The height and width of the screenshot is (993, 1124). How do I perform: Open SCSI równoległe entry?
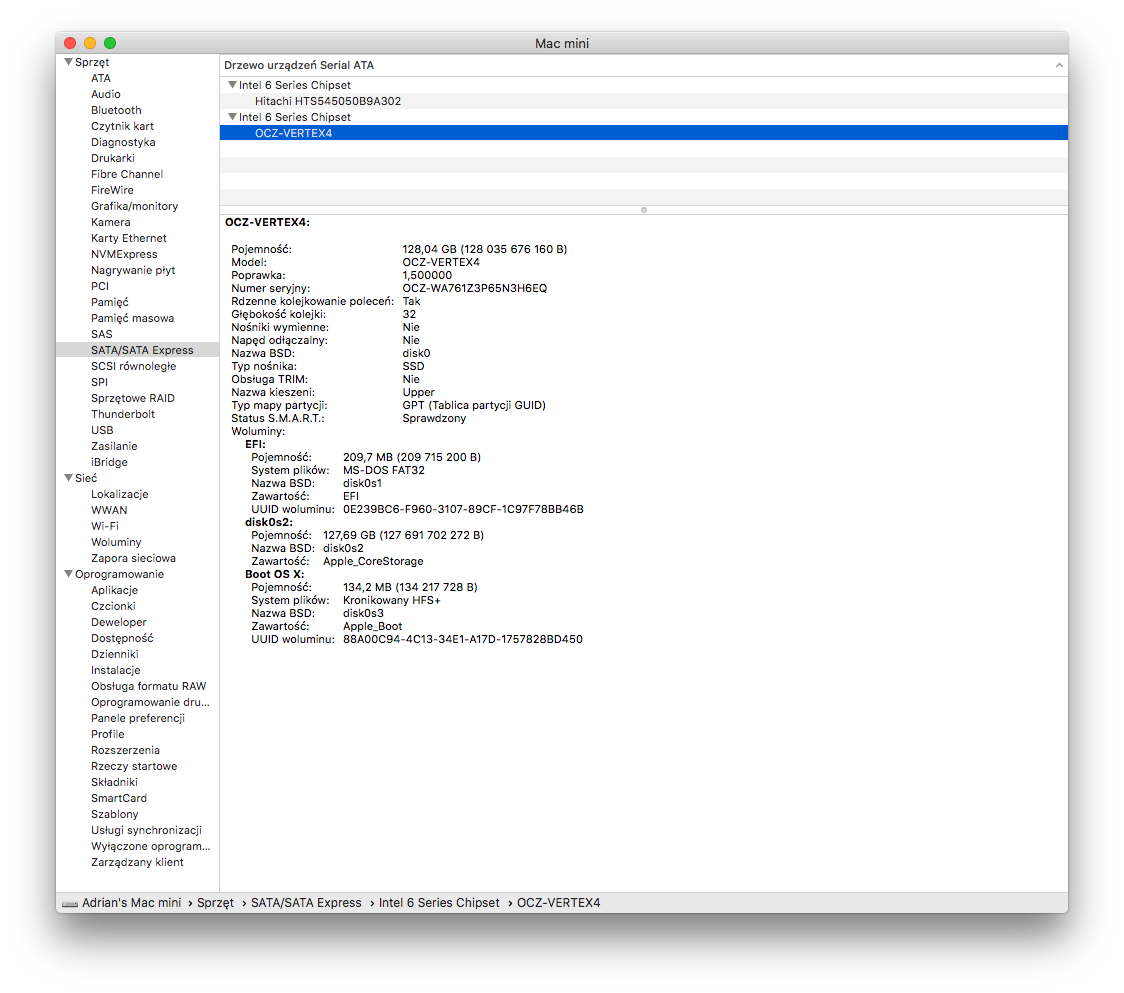point(133,366)
